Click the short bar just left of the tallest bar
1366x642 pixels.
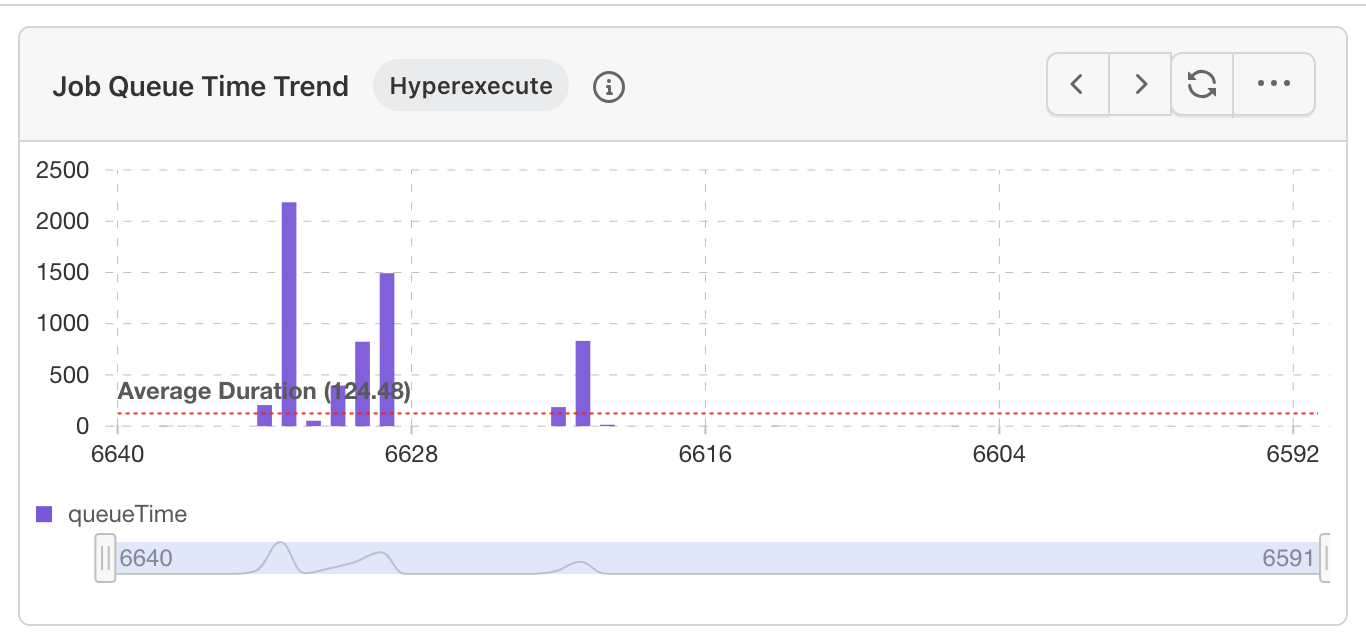click(265, 416)
